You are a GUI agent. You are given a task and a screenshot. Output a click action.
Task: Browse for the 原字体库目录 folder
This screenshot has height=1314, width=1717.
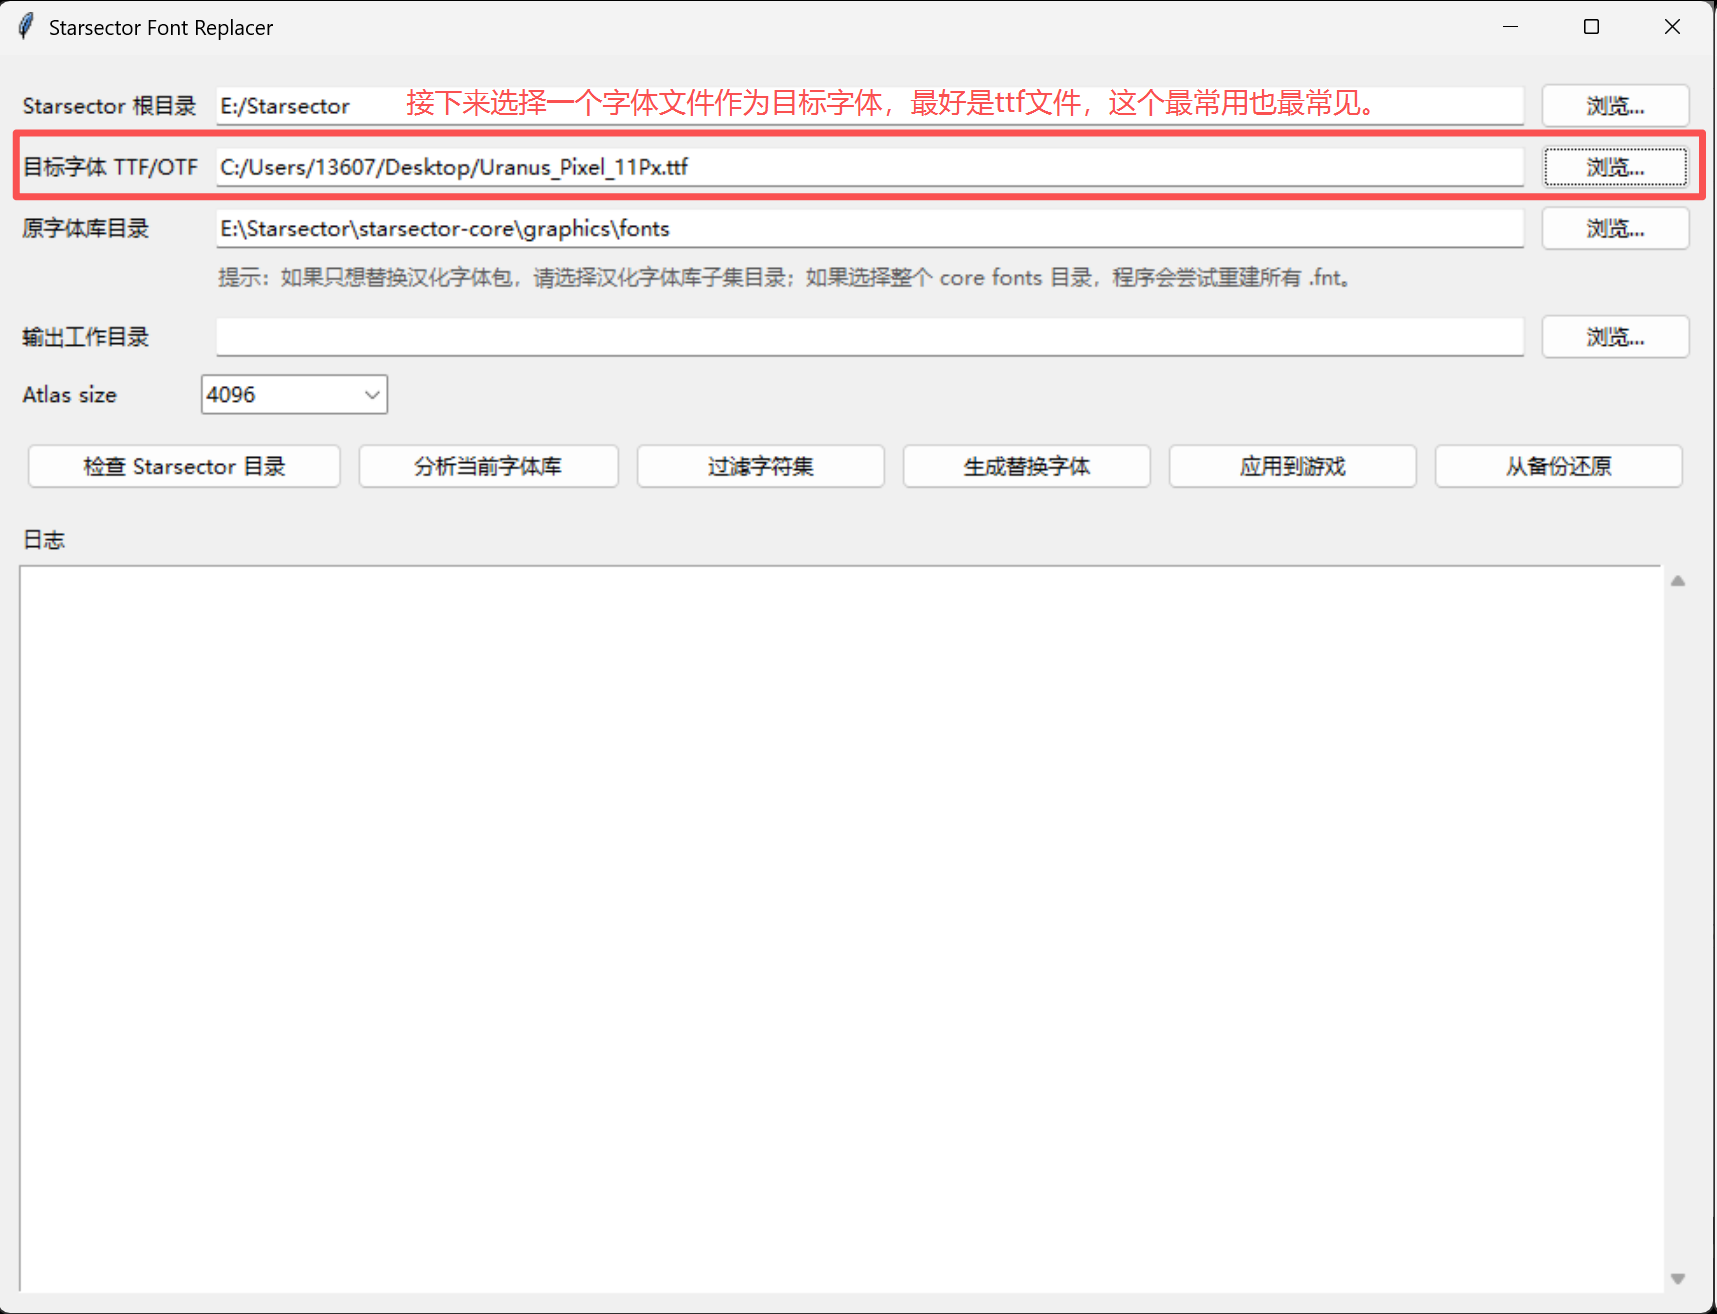pyautogui.click(x=1615, y=228)
